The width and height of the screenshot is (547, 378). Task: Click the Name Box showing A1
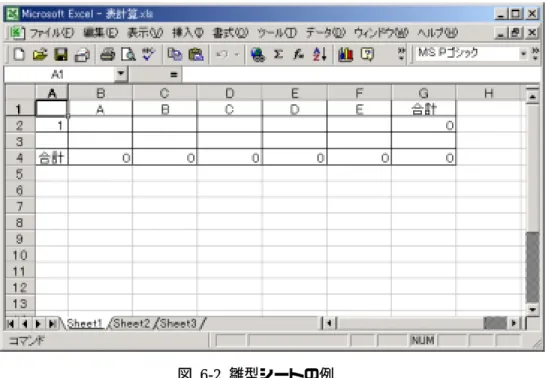(x=59, y=75)
